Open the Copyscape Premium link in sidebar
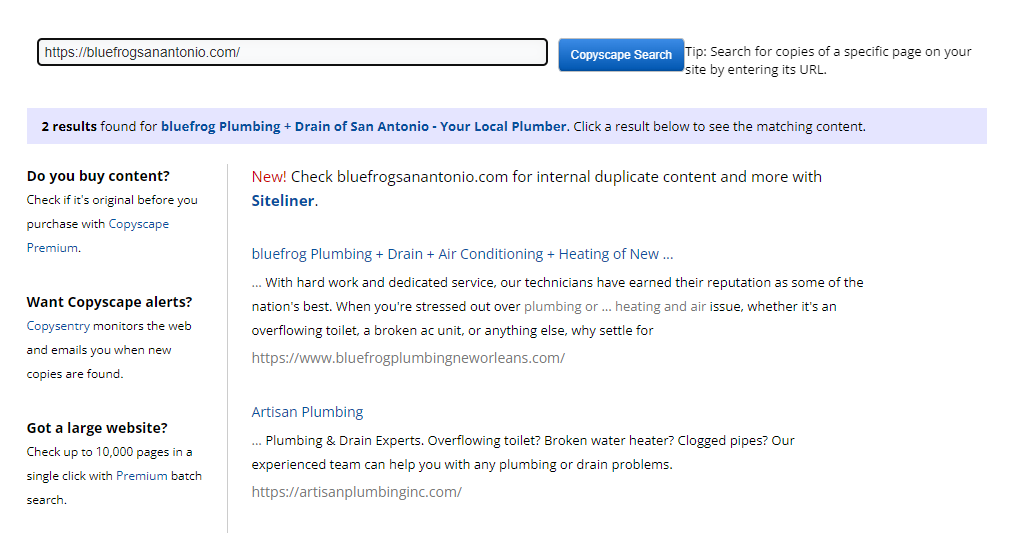The width and height of the screenshot is (1012, 533). point(98,236)
